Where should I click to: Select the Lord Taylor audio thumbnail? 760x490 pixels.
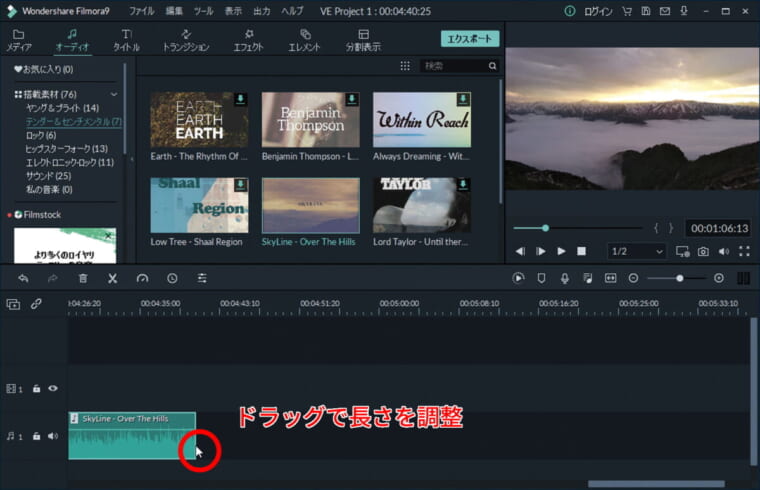click(422, 205)
